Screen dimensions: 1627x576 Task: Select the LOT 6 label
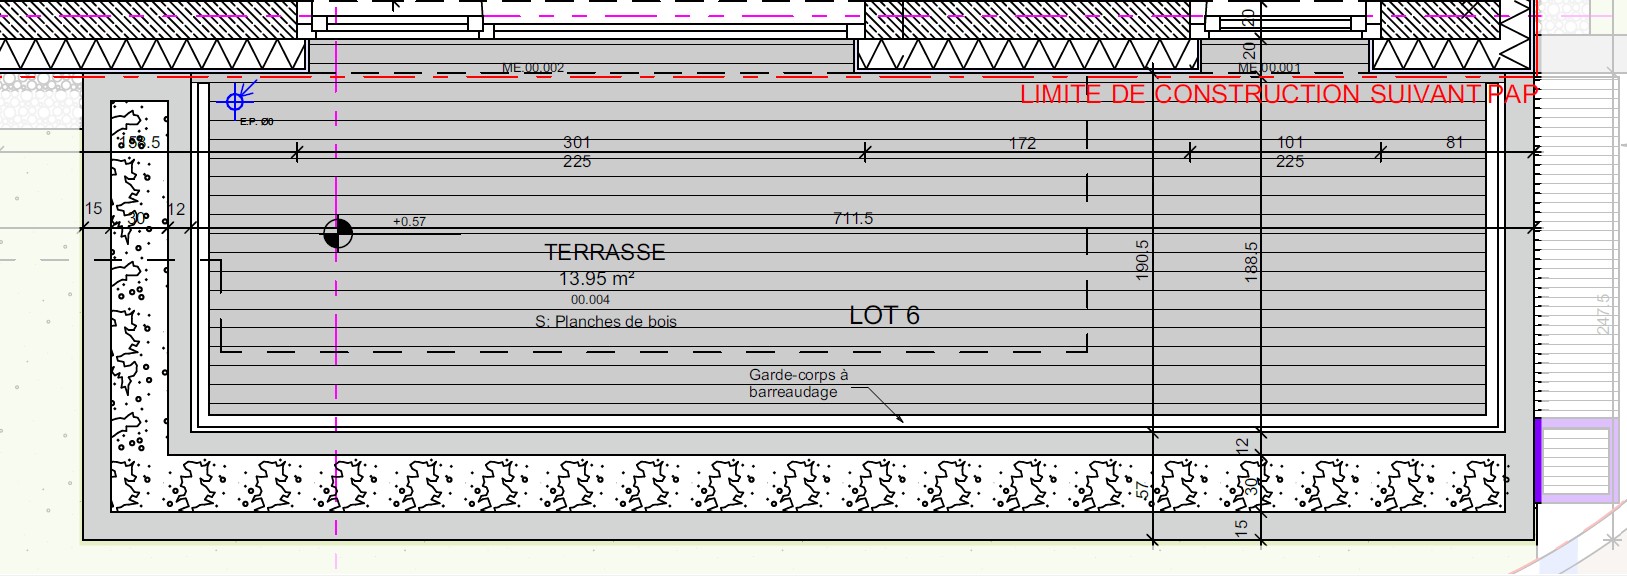click(884, 316)
